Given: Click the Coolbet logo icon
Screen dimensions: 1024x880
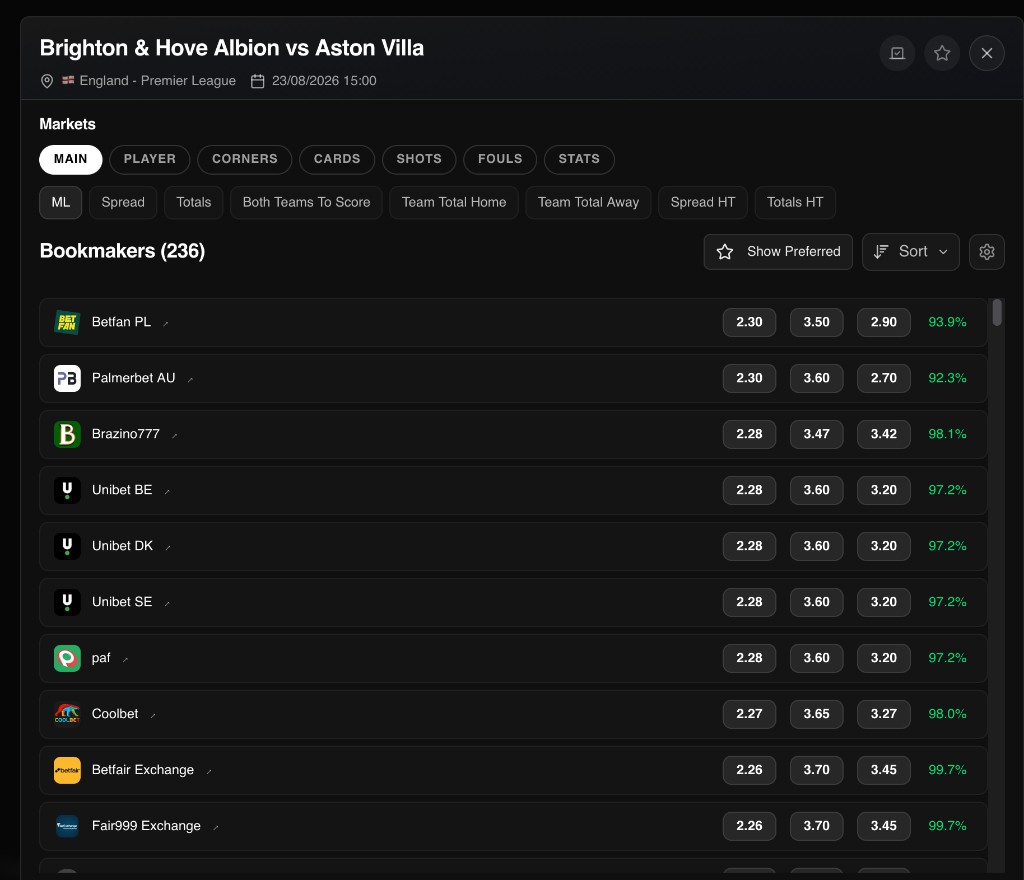Looking at the screenshot, I should (67, 714).
